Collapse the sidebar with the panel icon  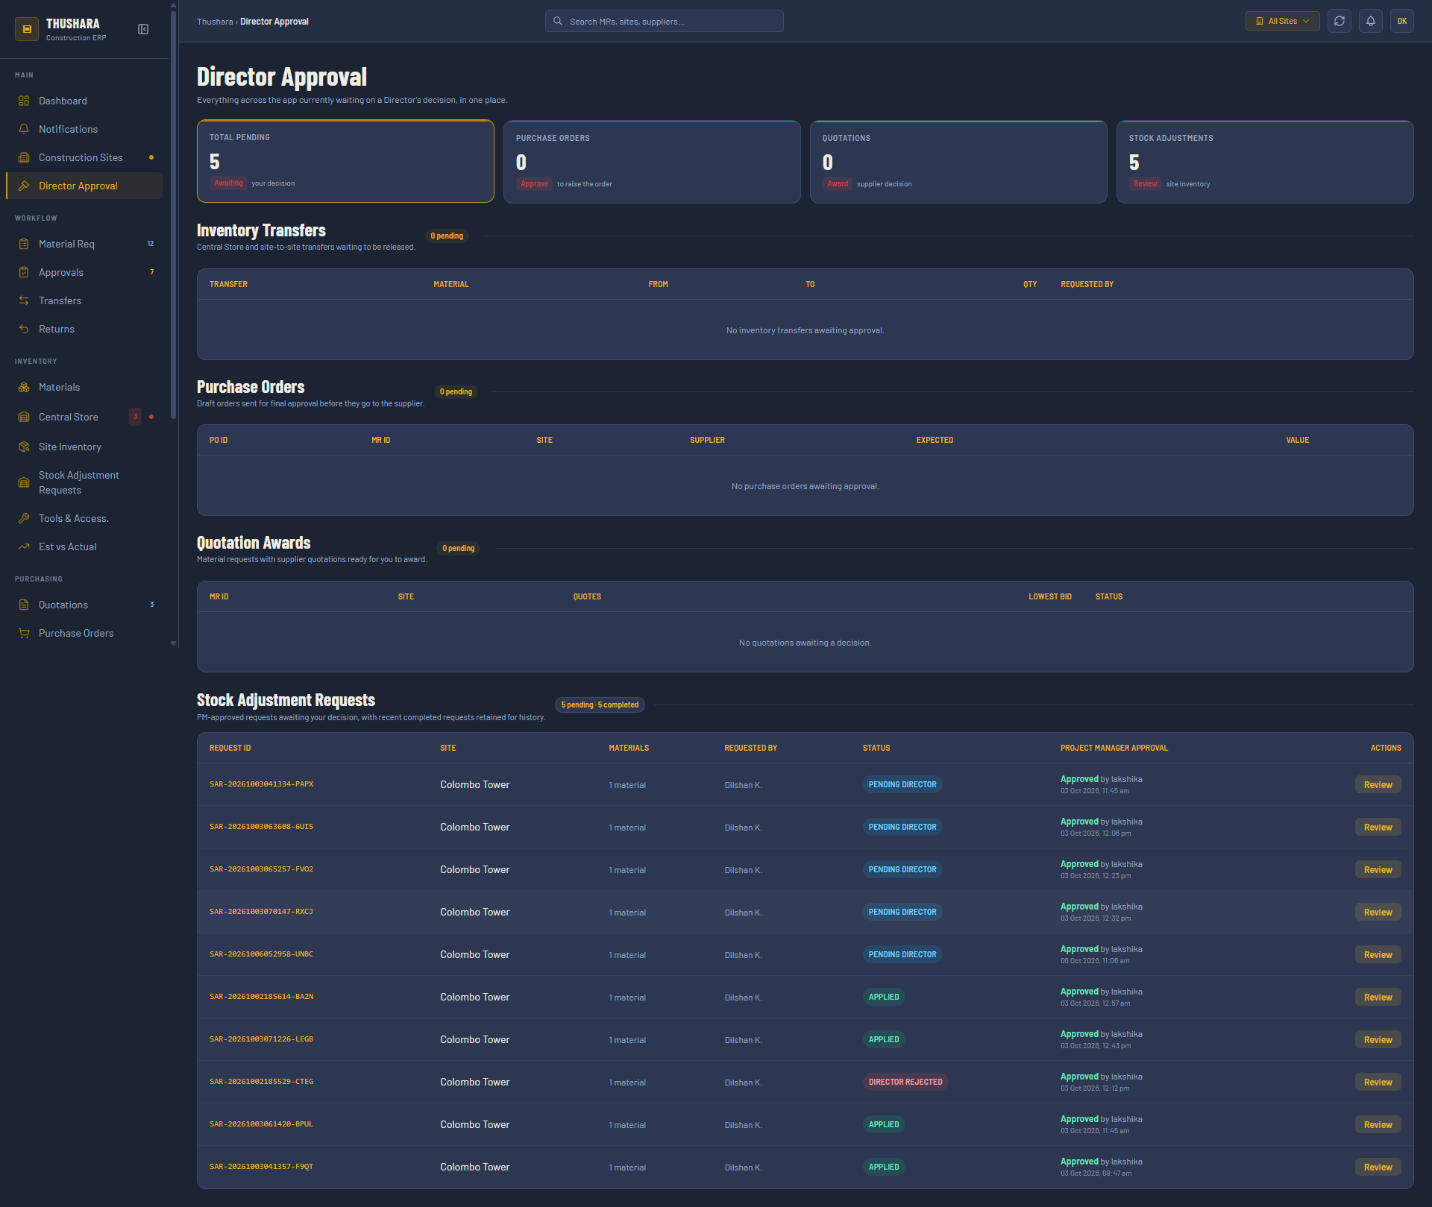(x=143, y=29)
